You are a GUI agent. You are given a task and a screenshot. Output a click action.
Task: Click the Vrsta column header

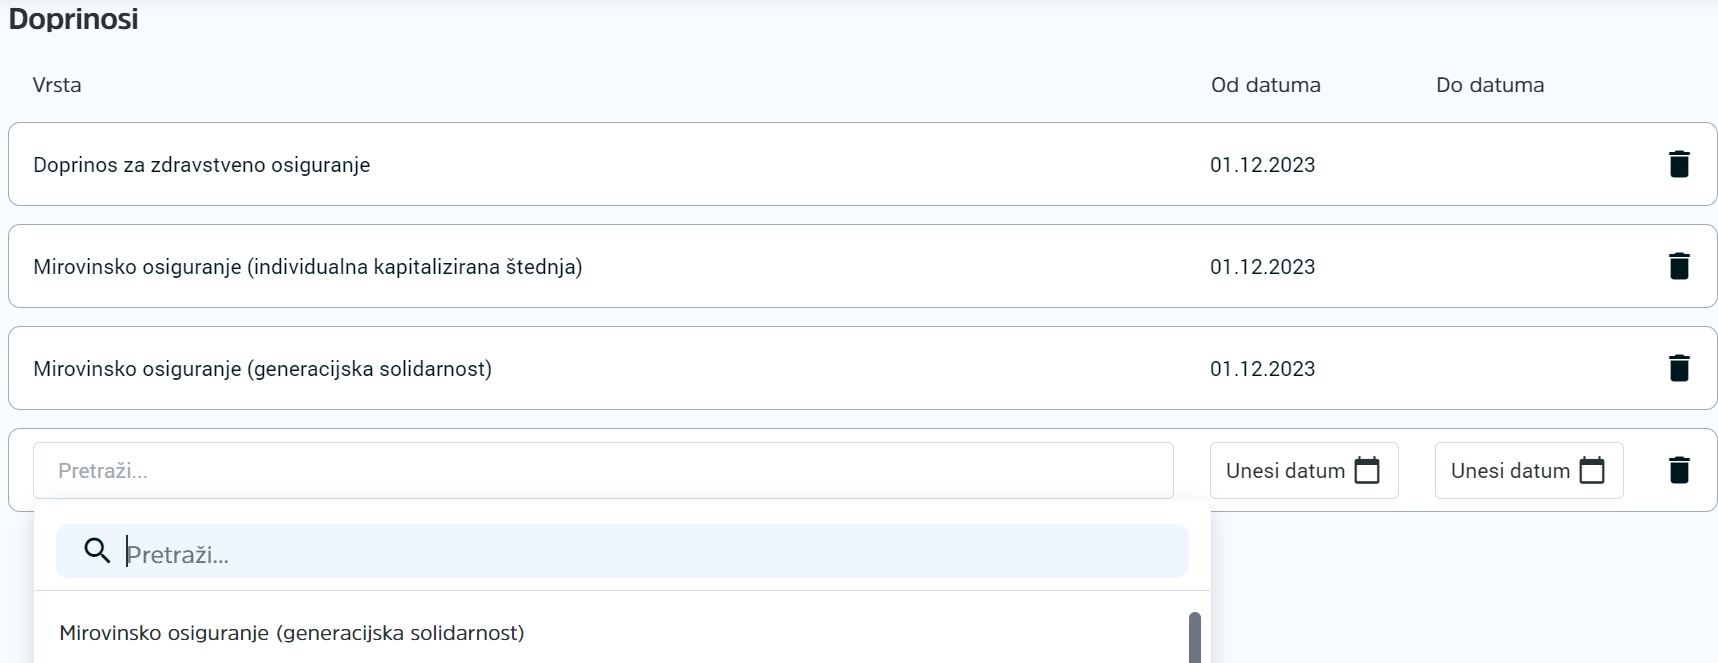coord(57,85)
